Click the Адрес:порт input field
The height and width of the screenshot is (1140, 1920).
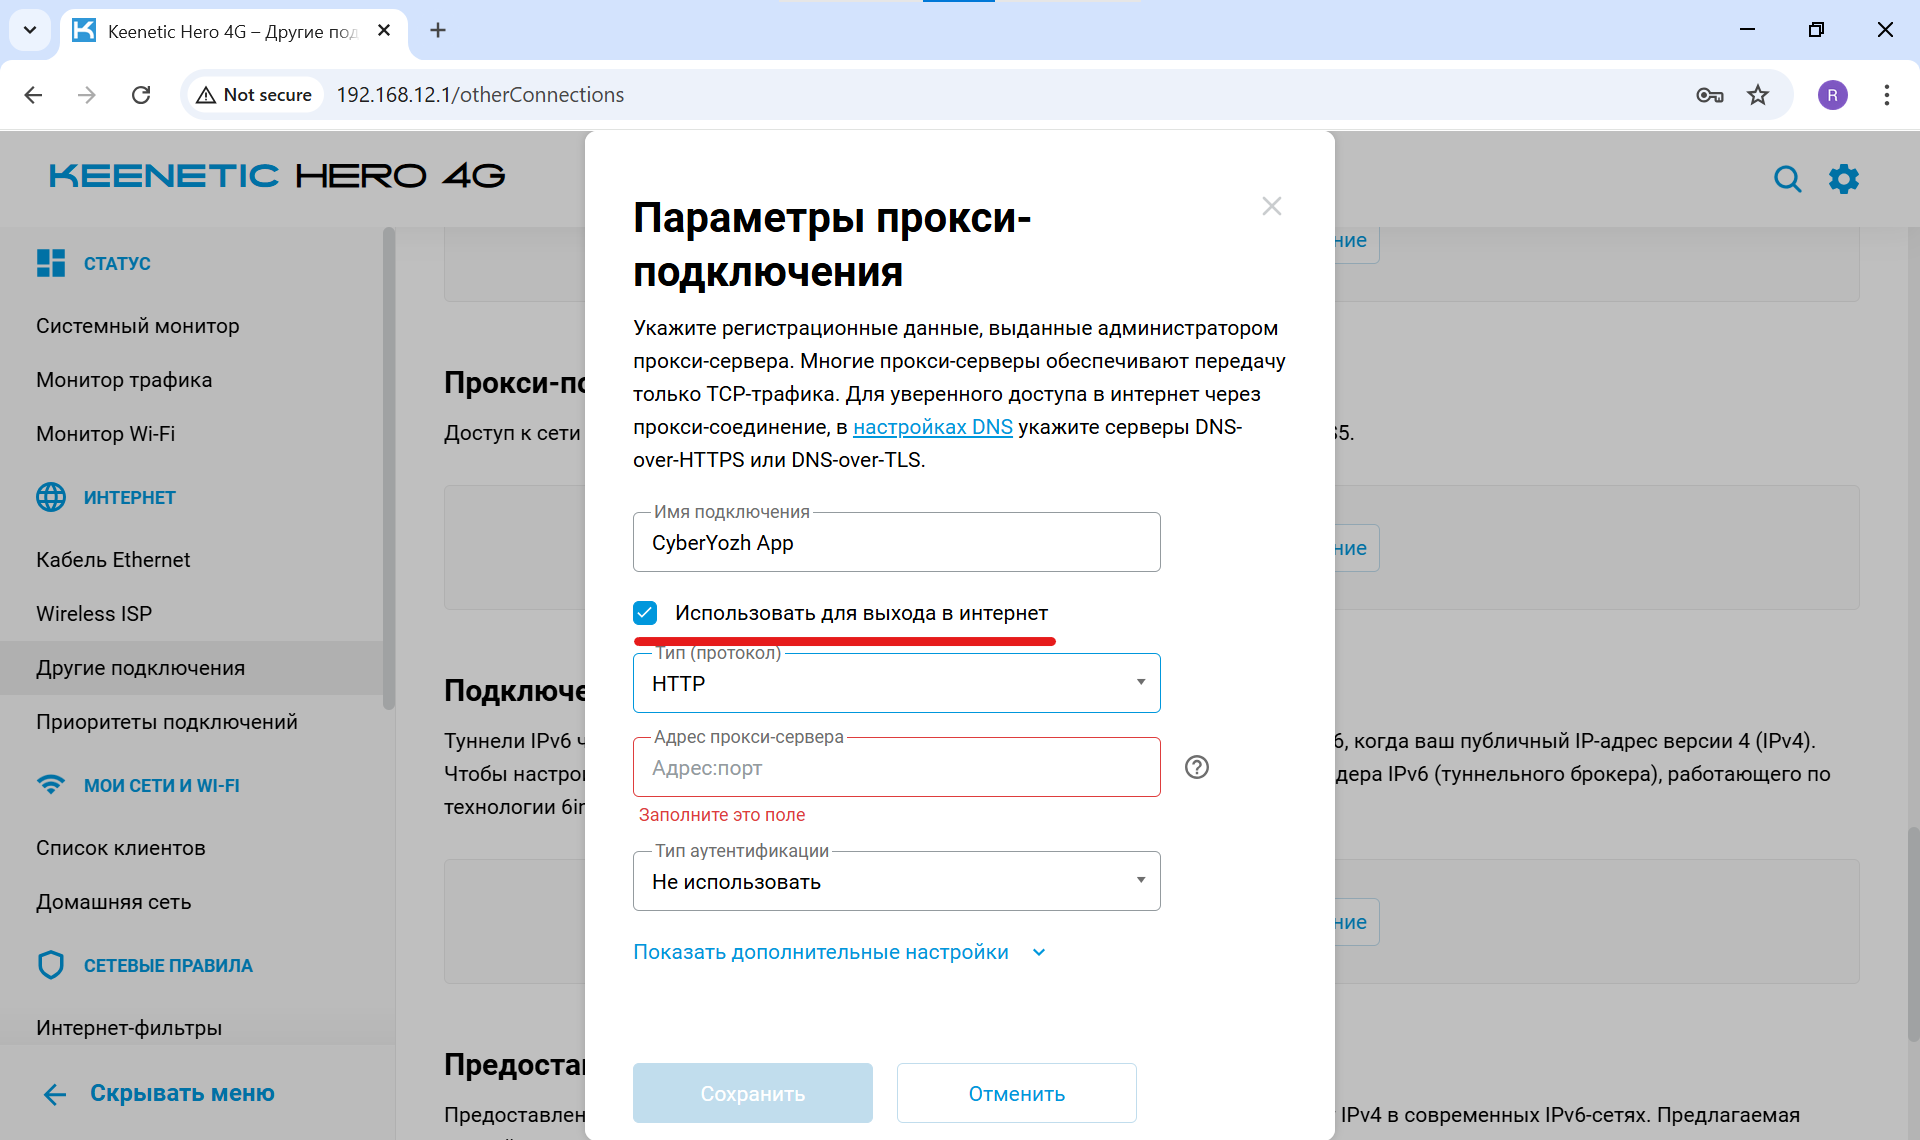coord(897,767)
